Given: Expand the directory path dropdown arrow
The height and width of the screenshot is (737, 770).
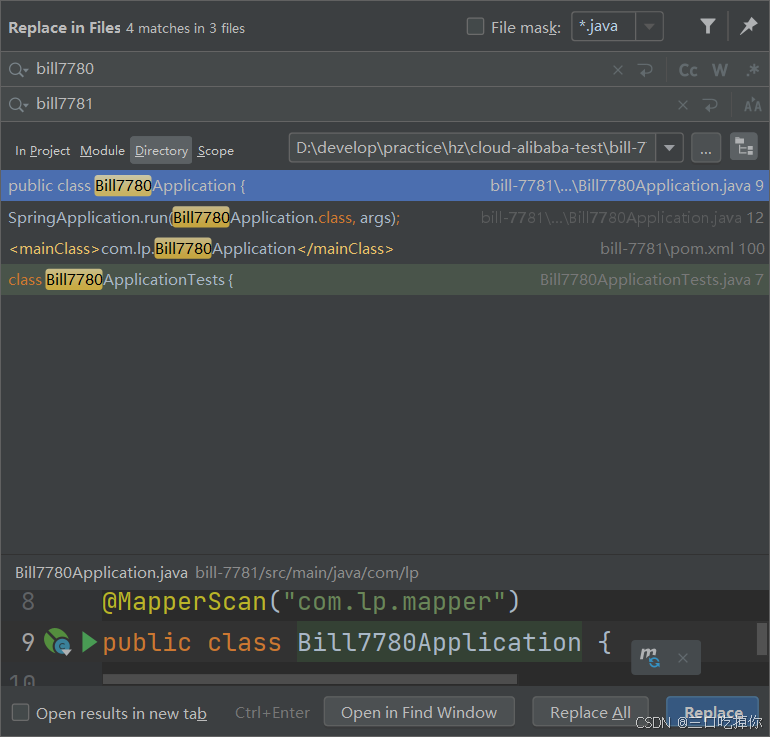Looking at the screenshot, I should coord(669,148).
